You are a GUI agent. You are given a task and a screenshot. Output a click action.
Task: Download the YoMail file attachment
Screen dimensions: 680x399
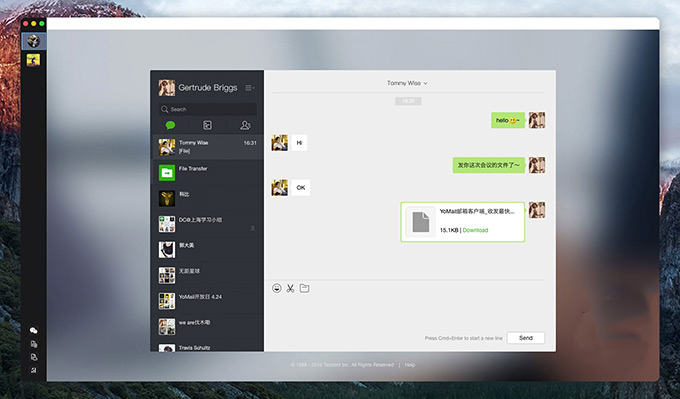(475, 230)
